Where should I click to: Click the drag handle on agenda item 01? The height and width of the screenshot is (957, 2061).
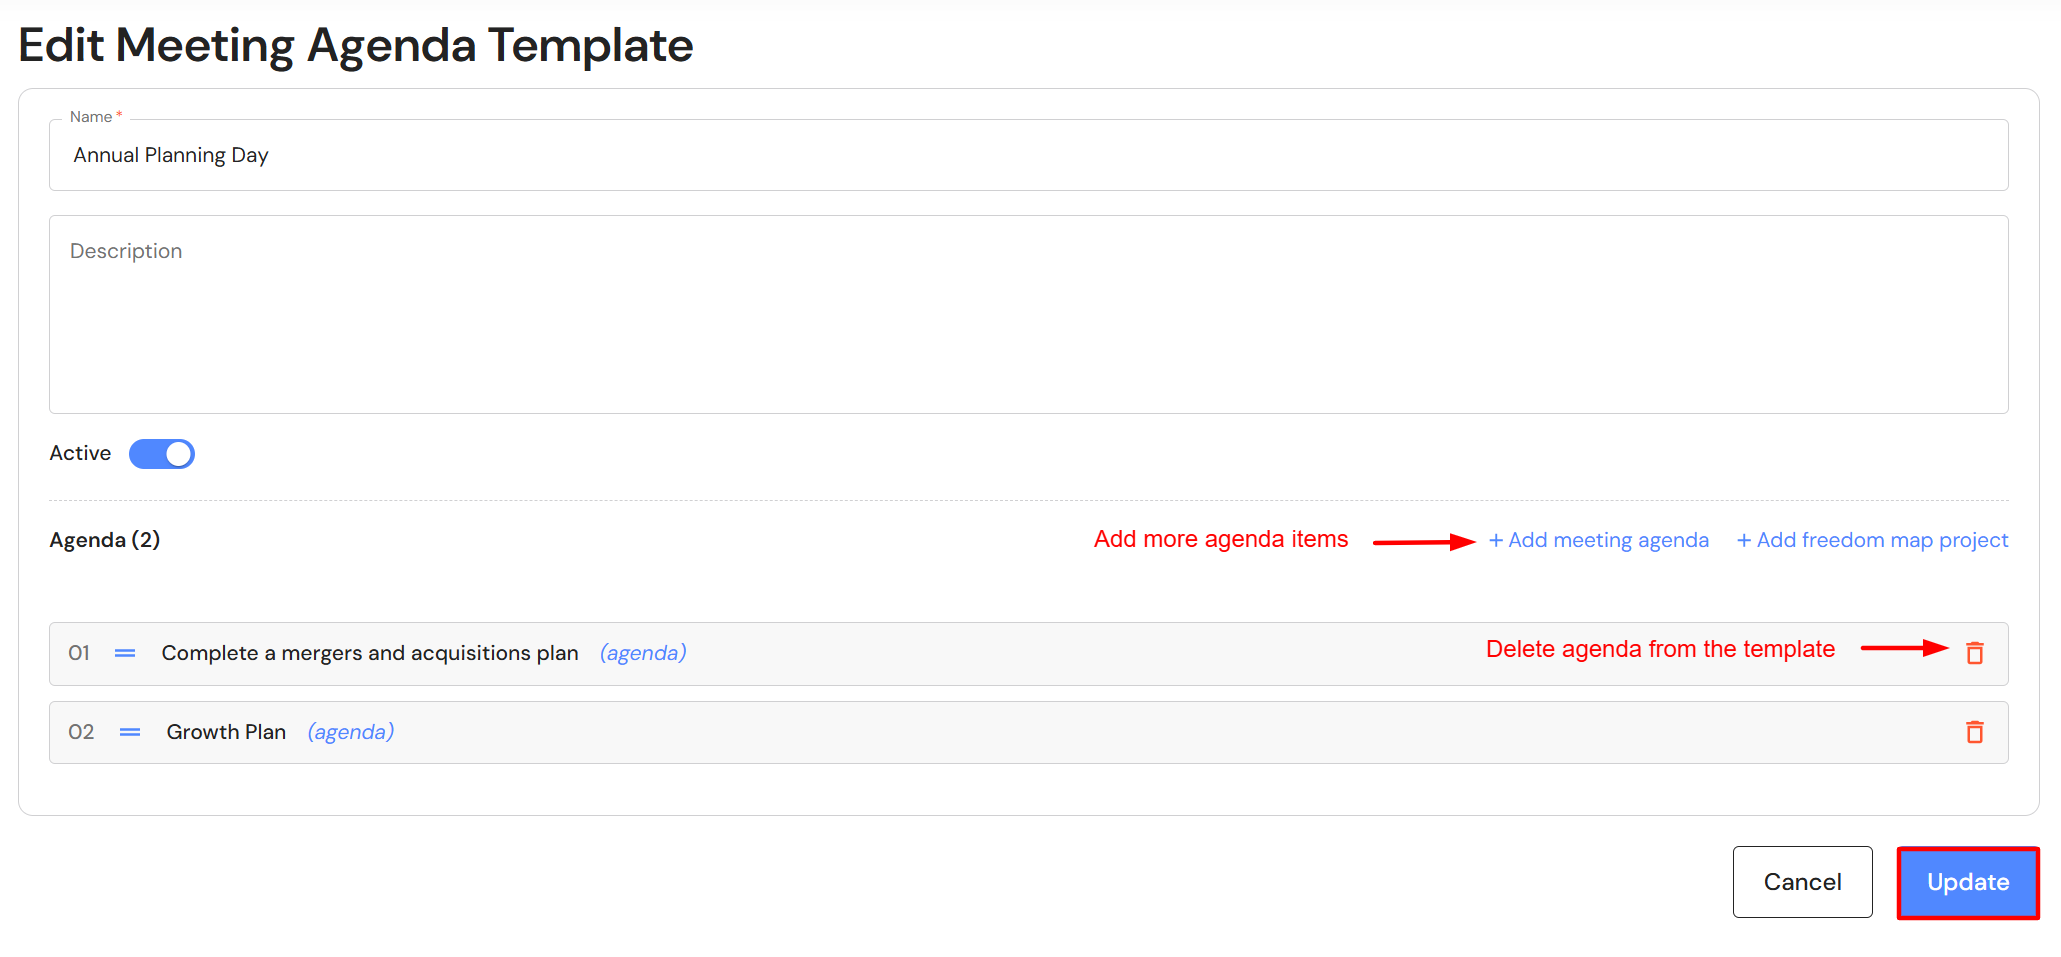(125, 653)
